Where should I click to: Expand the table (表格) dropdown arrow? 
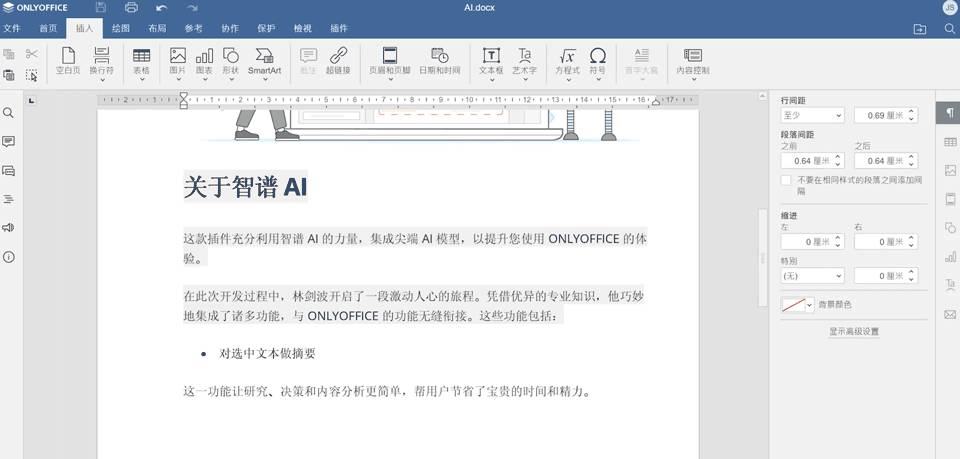click(141, 80)
